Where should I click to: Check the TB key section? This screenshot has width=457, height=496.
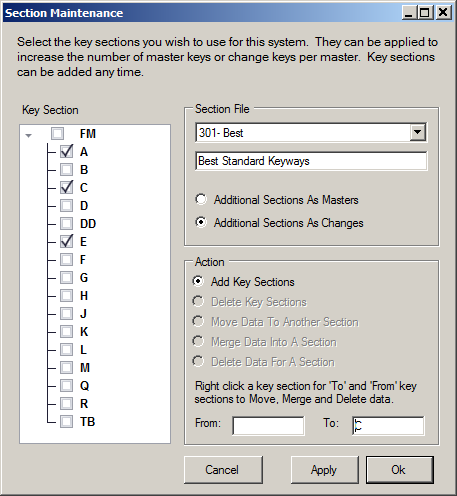(x=66, y=422)
